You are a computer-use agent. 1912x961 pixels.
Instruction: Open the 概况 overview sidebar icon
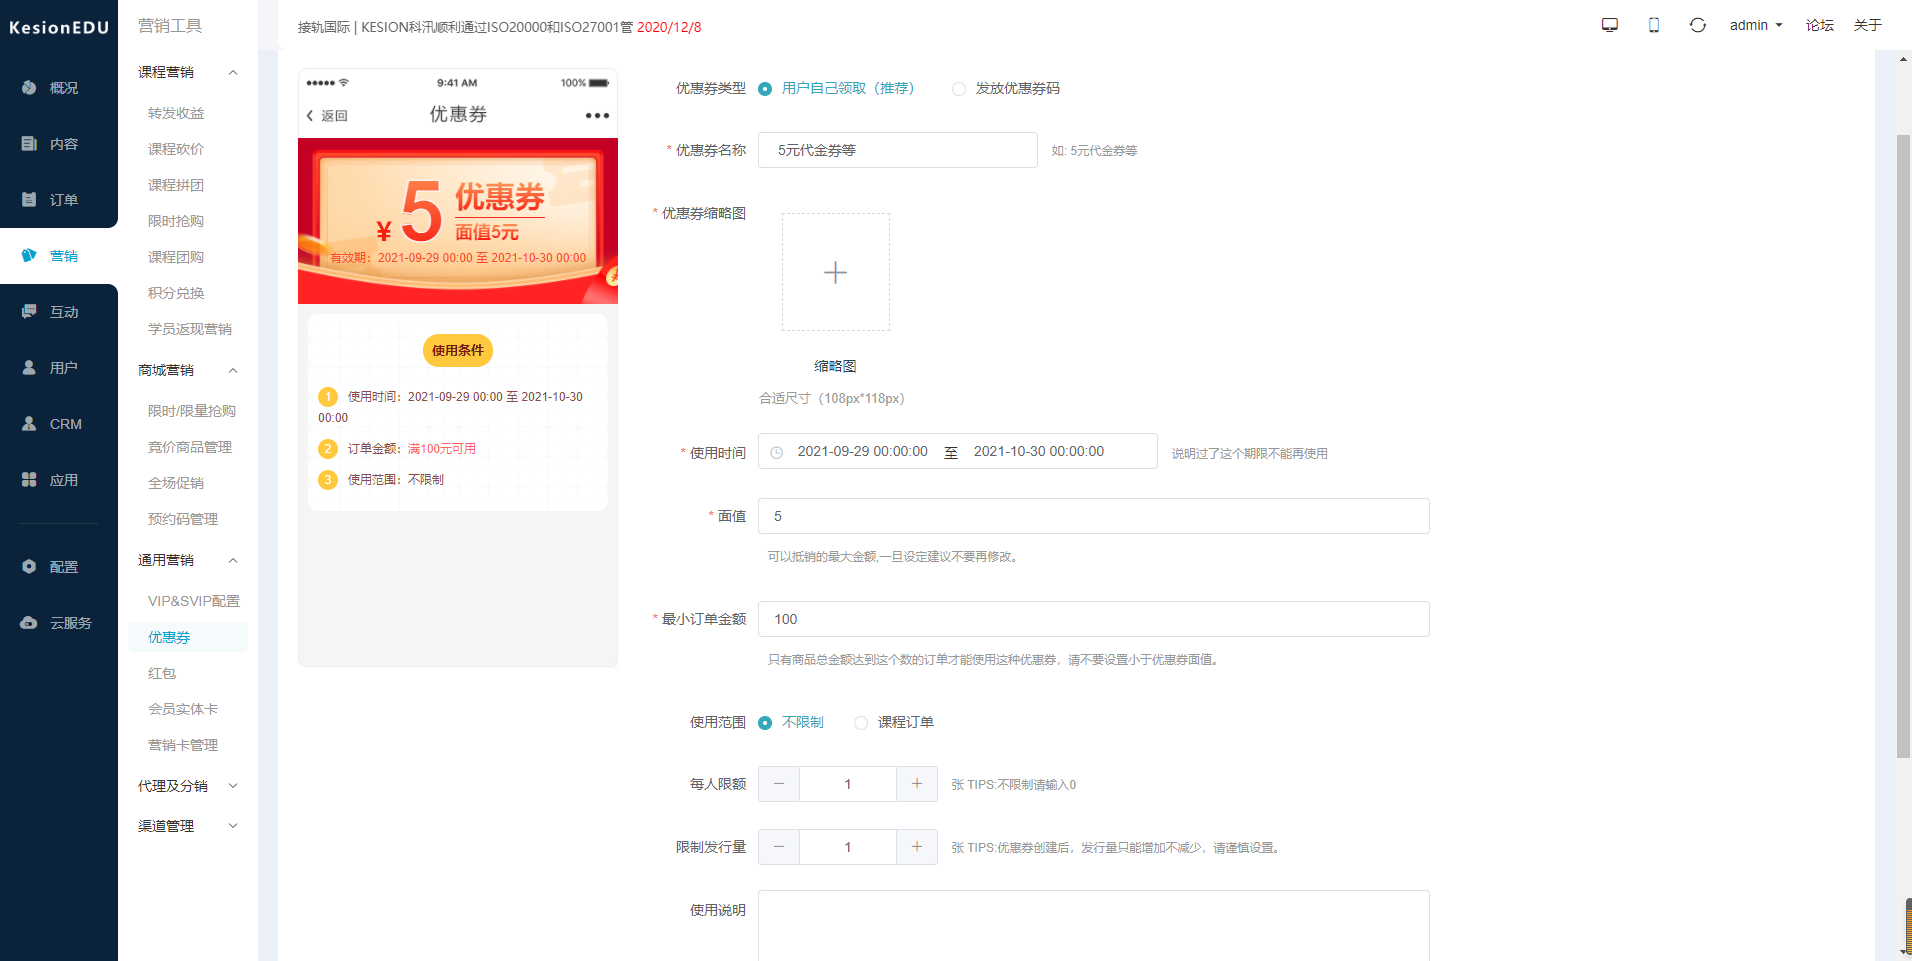coord(29,88)
